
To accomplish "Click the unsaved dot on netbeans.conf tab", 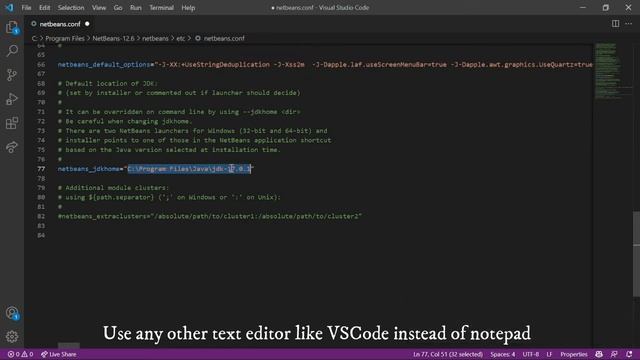I will pyautogui.click(x=87, y=24).
